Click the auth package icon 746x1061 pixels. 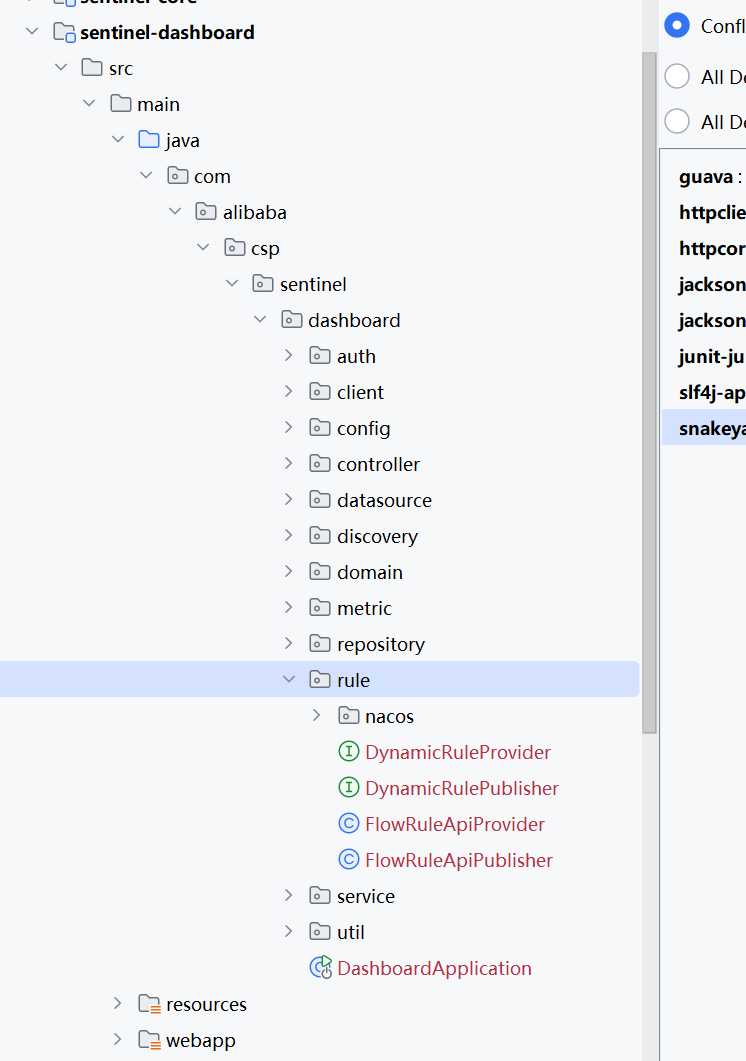pos(320,355)
